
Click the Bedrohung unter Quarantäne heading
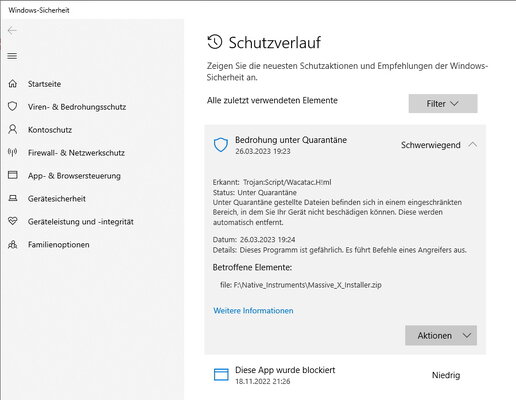[291, 140]
